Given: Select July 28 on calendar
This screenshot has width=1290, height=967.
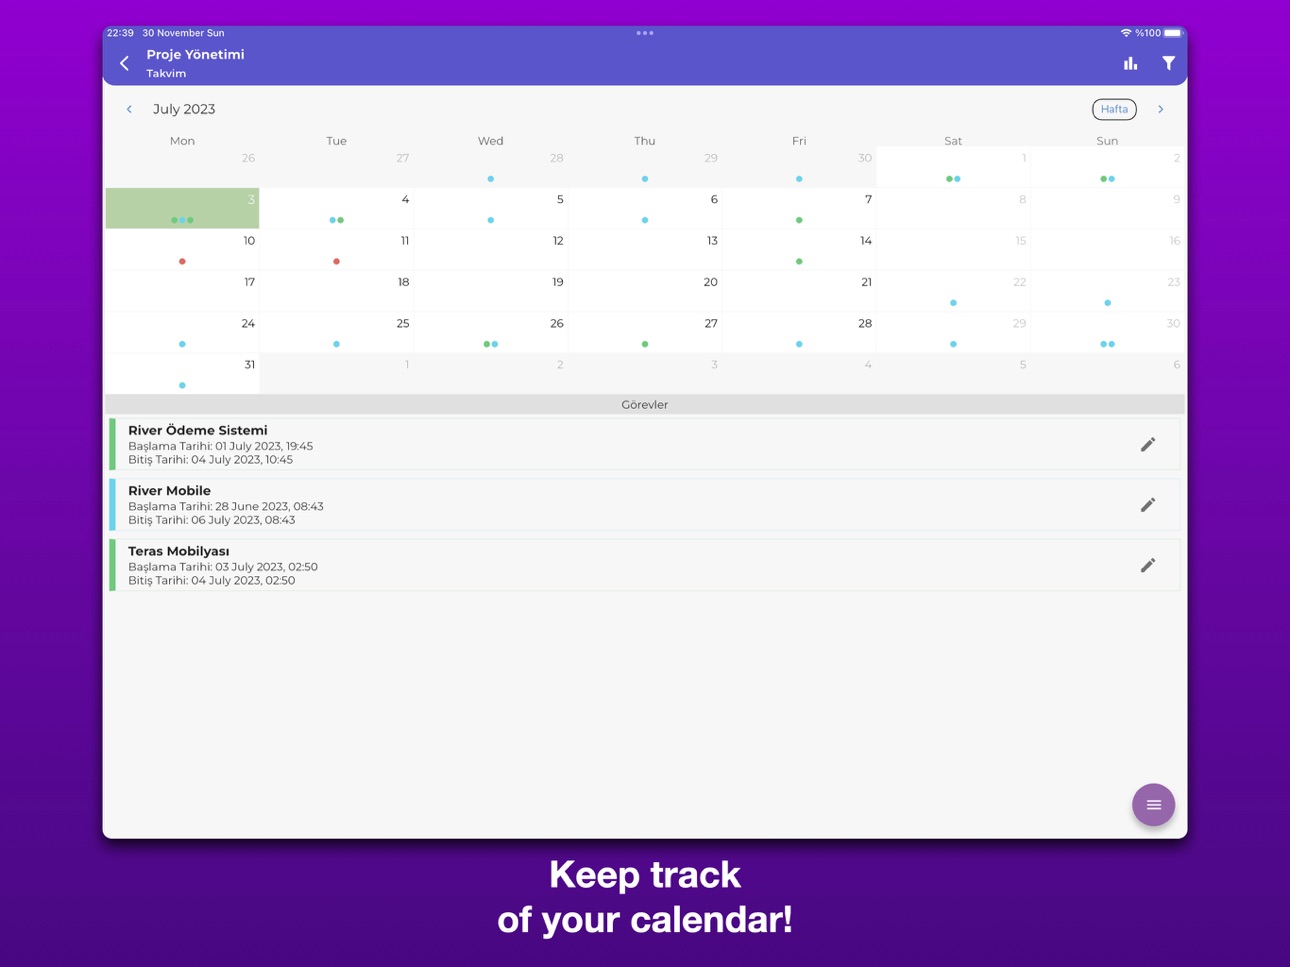Looking at the screenshot, I should point(799,332).
